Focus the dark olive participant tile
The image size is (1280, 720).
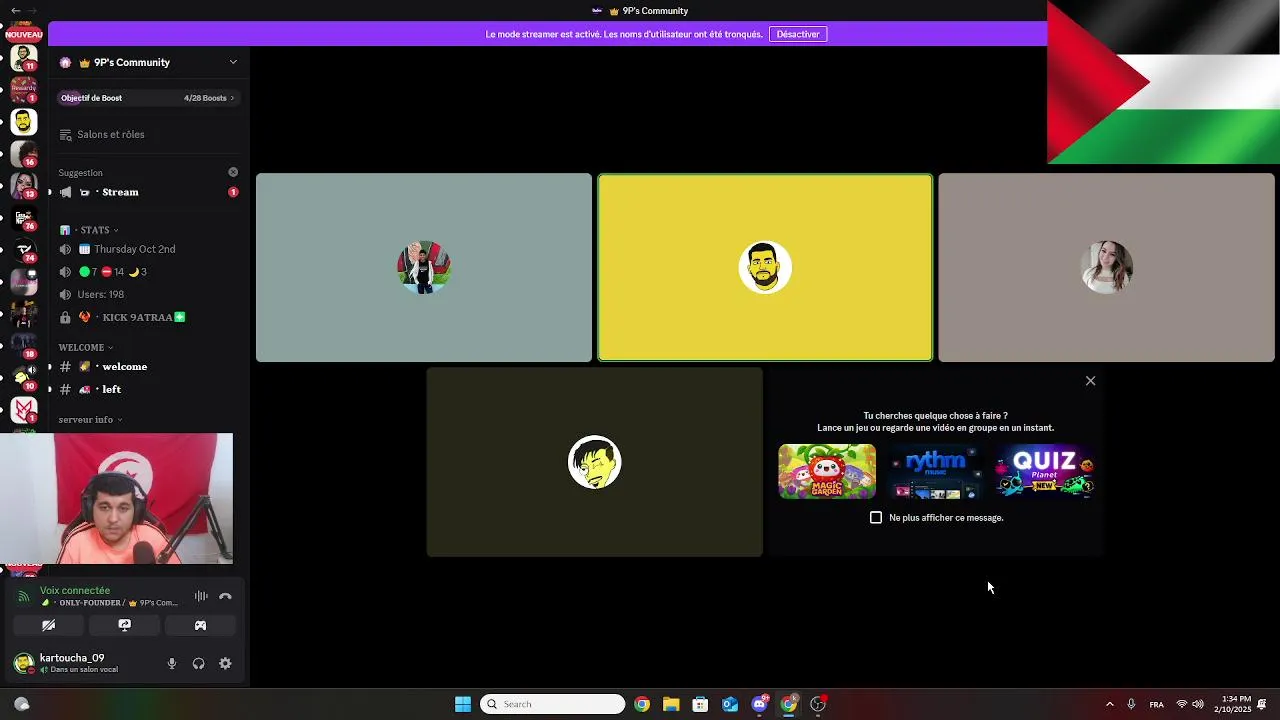[x=595, y=462]
